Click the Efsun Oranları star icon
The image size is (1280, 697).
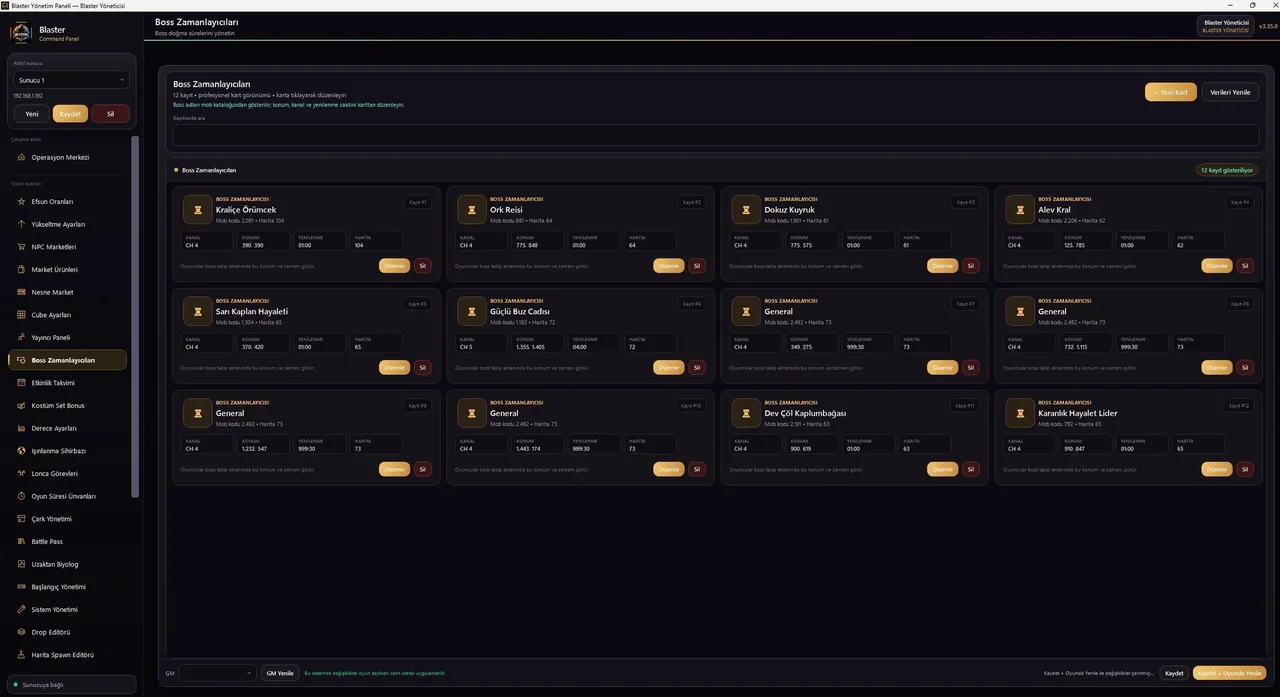tap(21, 201)
